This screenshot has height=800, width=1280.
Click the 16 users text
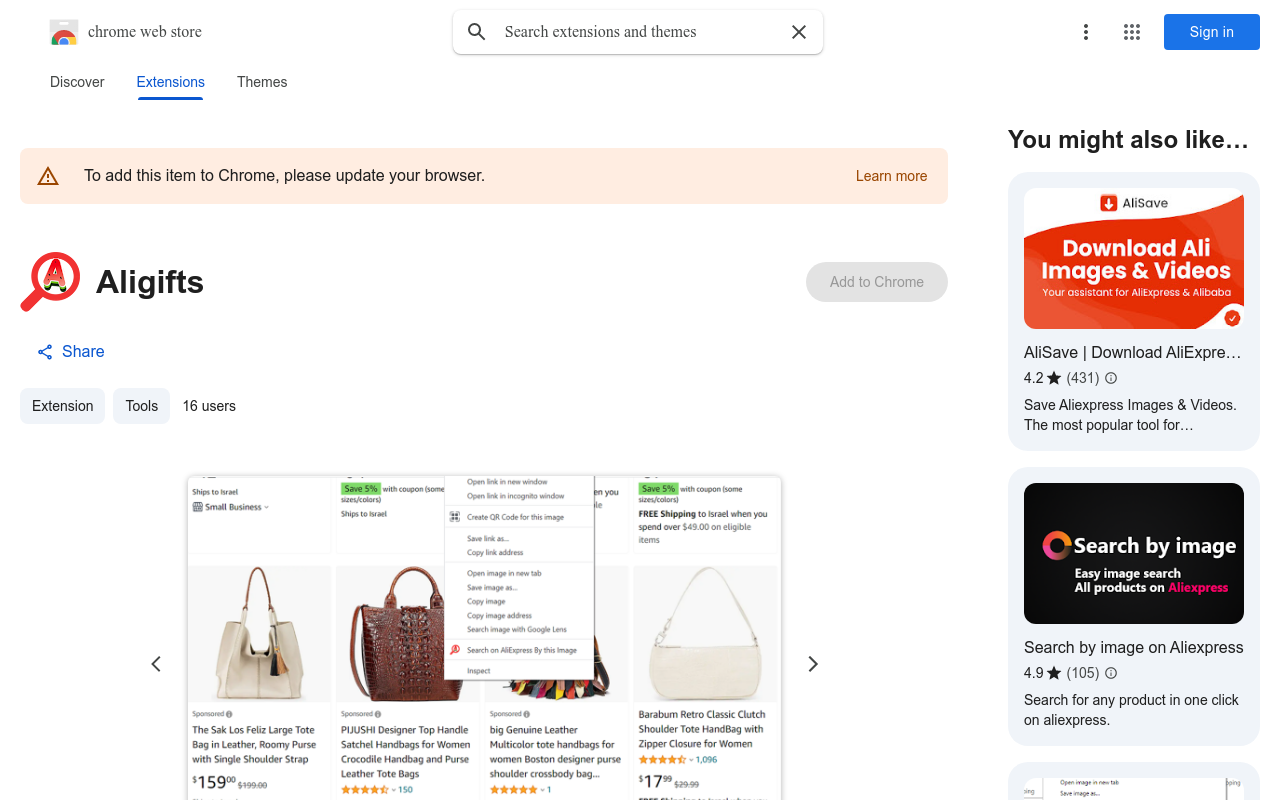tap(209, 406)
